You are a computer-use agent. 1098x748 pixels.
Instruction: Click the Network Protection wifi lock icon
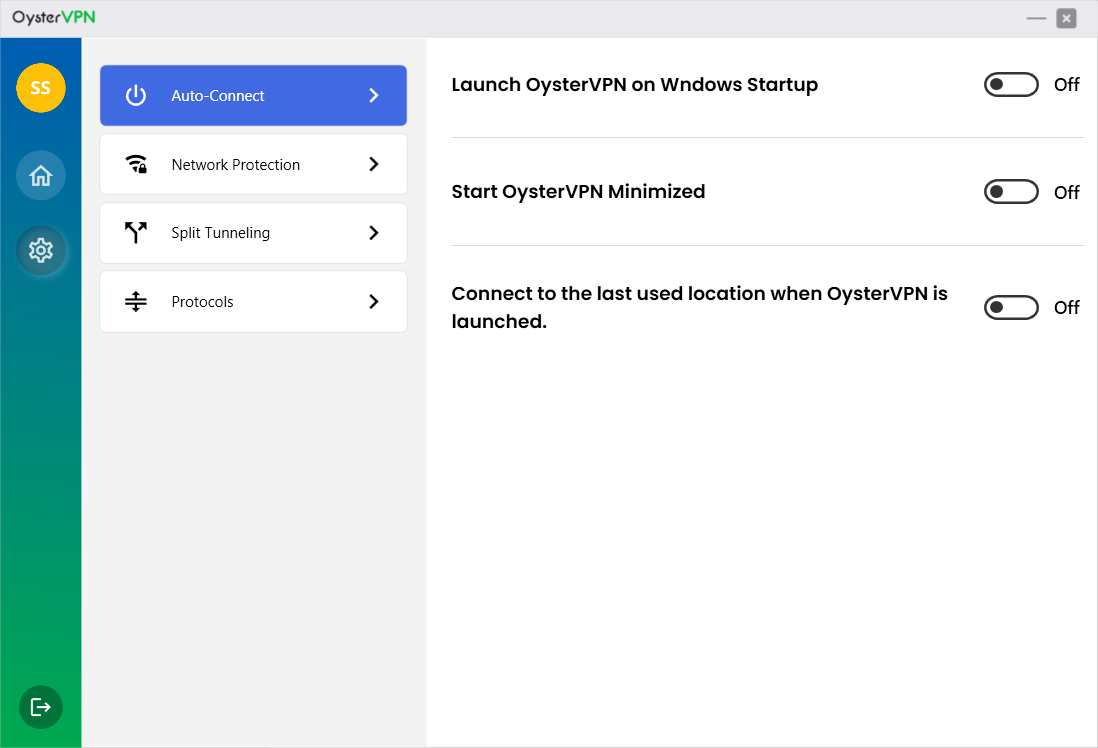tap(136, 164)
